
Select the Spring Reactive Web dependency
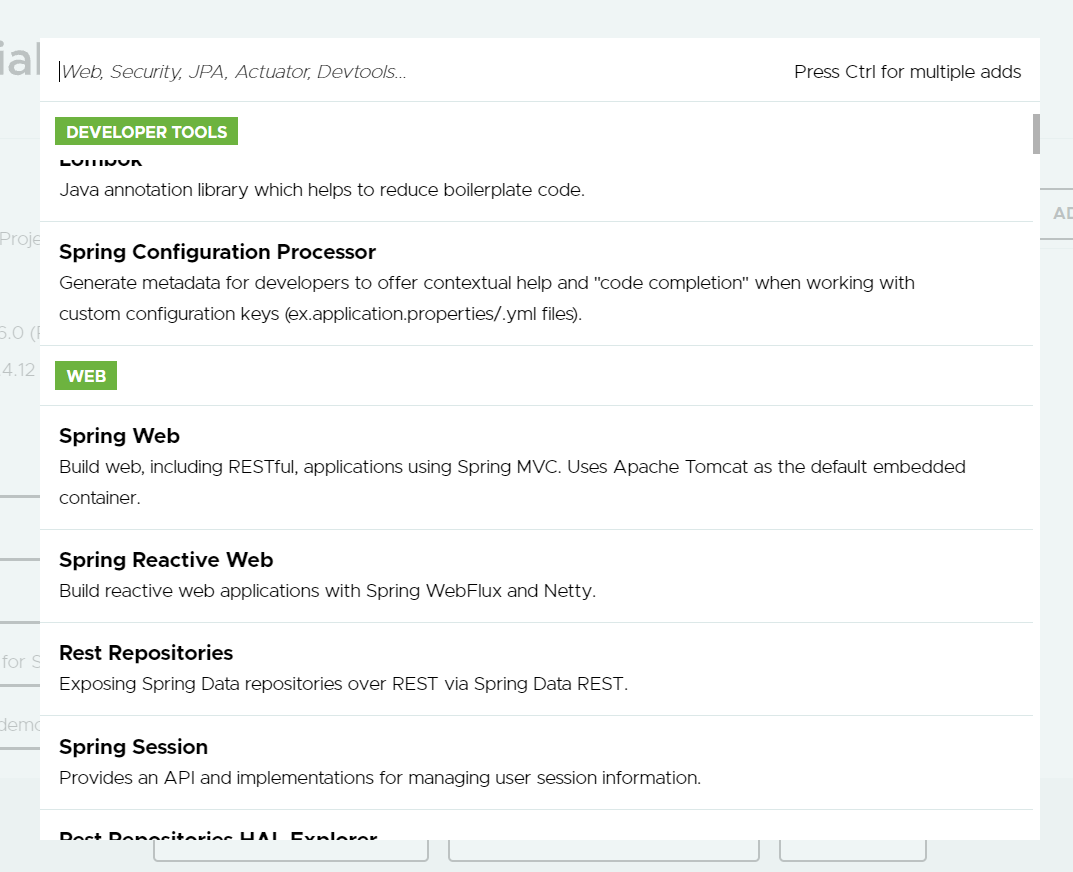click(536, 576)
